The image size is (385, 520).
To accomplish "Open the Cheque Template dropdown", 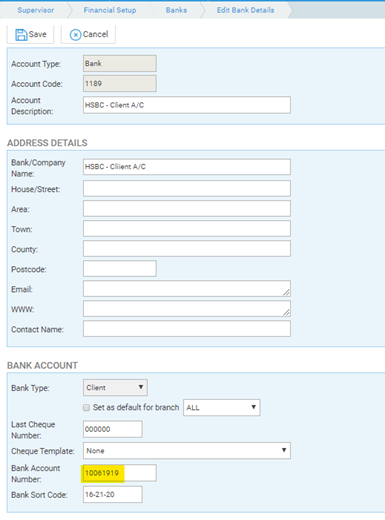I will 187,451.
